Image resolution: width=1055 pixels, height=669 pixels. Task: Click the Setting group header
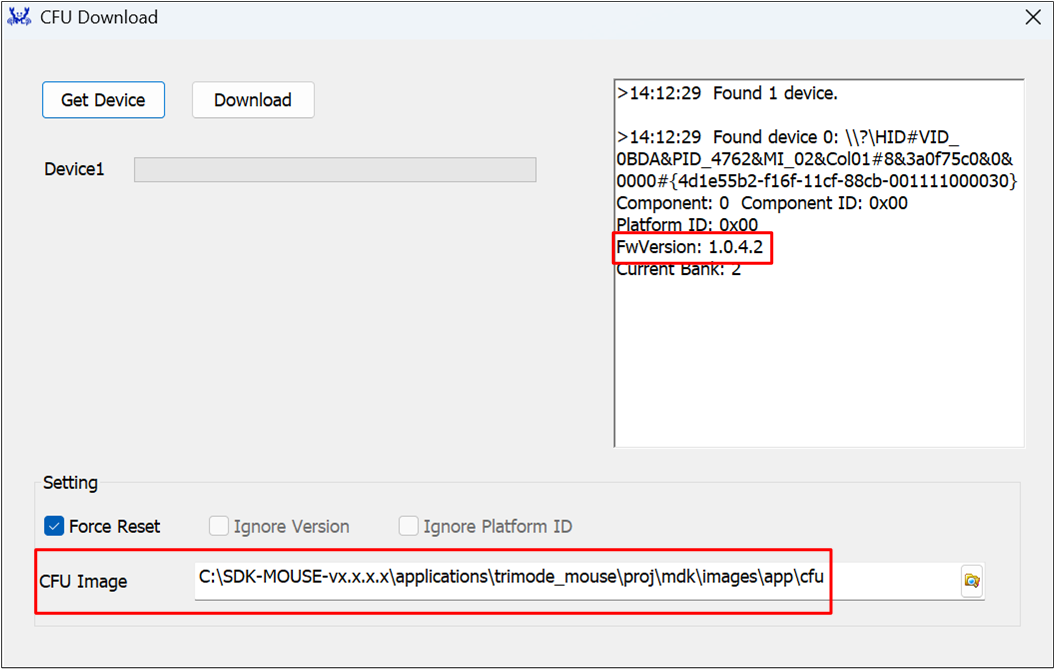click(70, 483)
